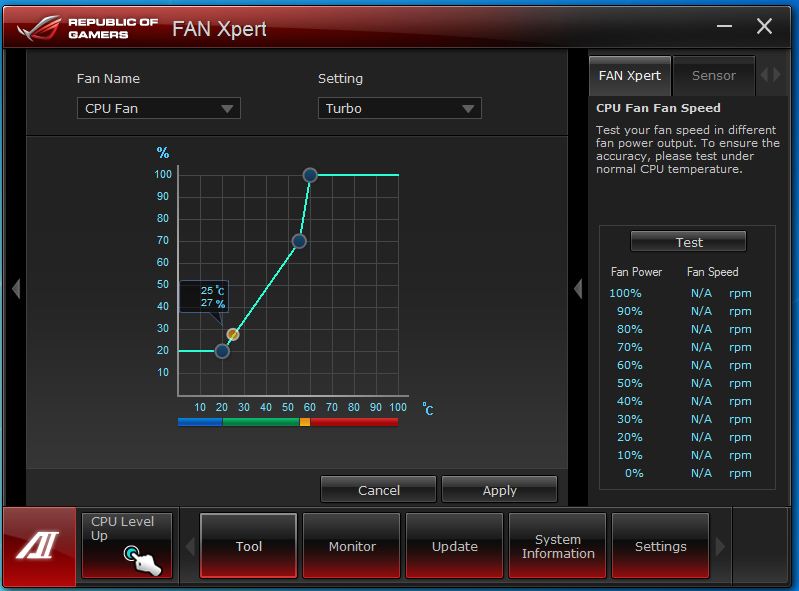Viewport: 799px width, 591px height.
Task: Open the Settings menu
Action: [660, 546]
